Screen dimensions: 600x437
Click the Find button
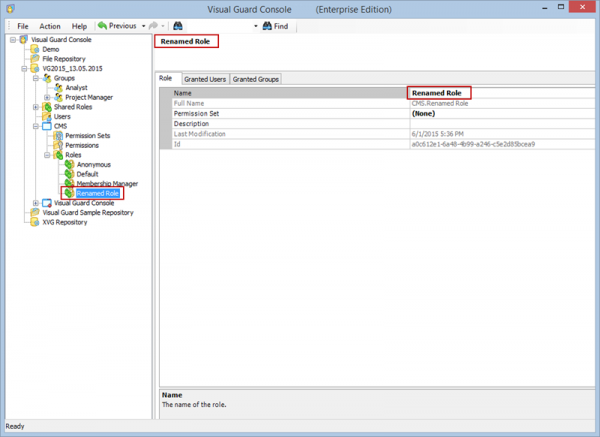coord(276,26)
